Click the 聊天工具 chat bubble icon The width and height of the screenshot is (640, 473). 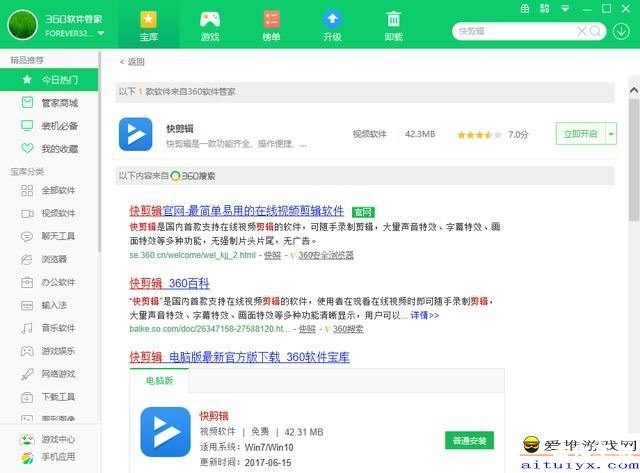point(27,236)
